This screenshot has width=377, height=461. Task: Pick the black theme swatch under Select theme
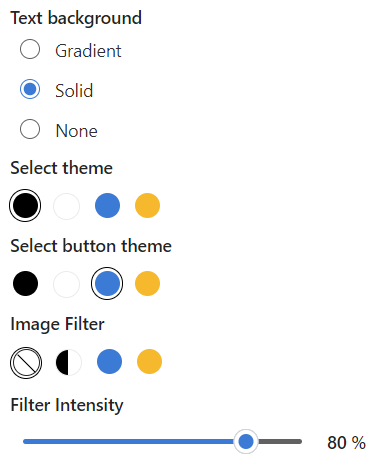click(x=25, y=205)
